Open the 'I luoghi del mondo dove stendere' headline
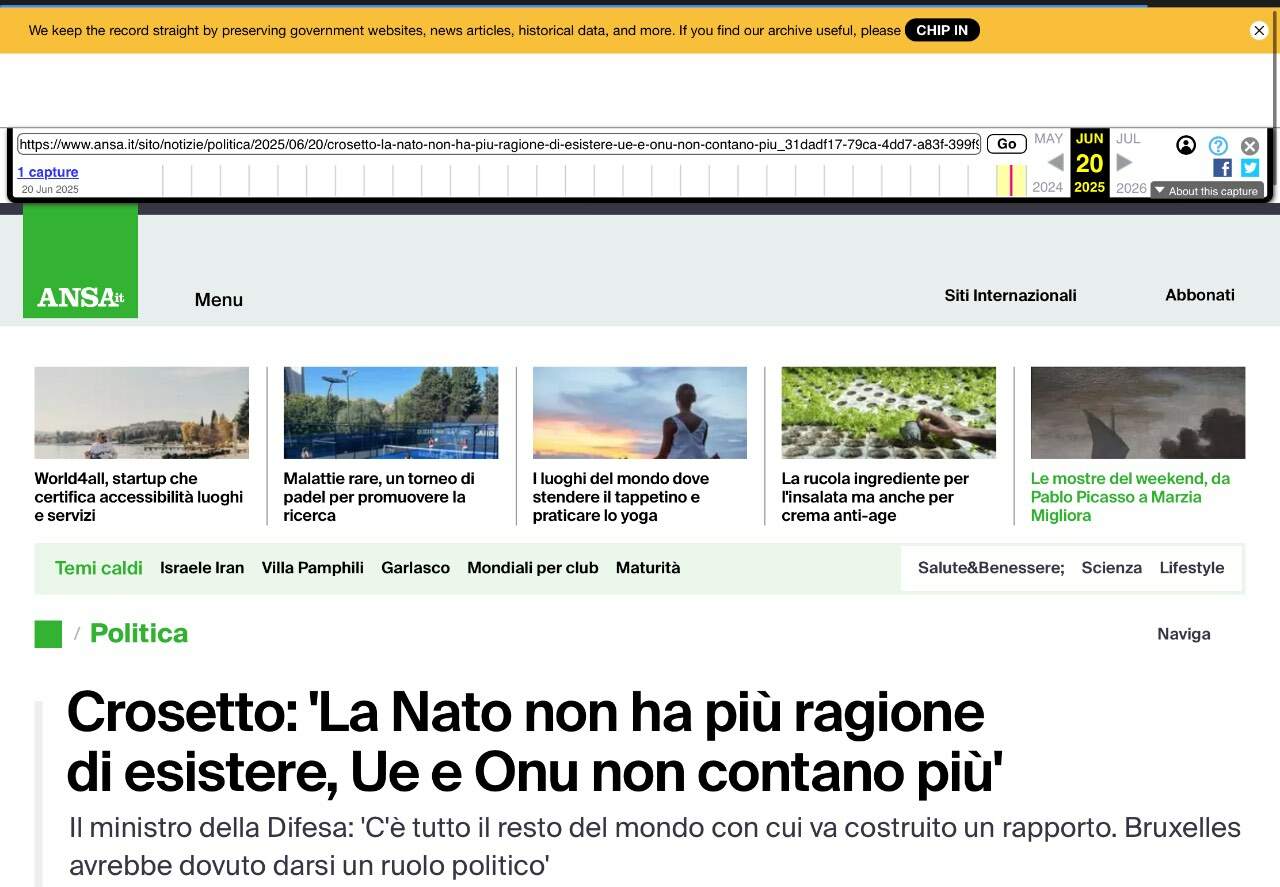 (621, 497)
